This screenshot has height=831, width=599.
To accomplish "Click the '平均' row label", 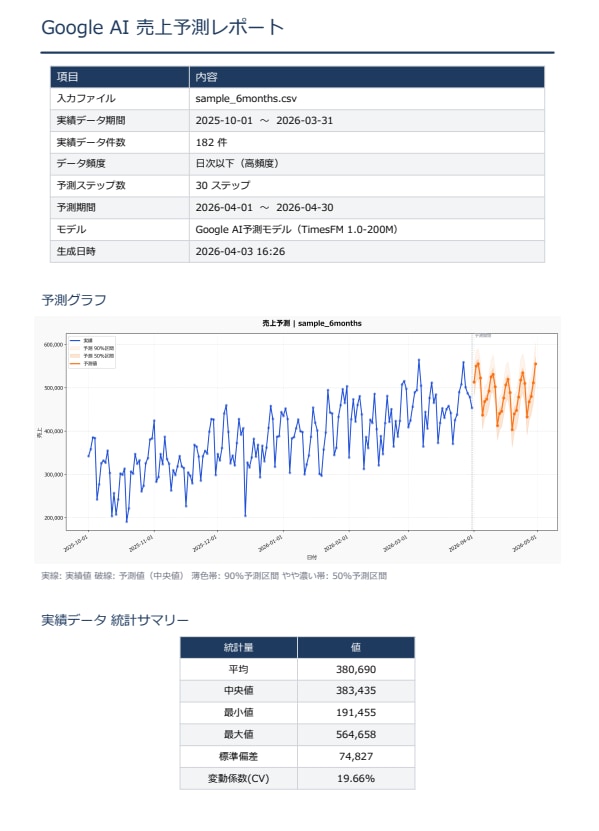I will (x=239, y=669).
